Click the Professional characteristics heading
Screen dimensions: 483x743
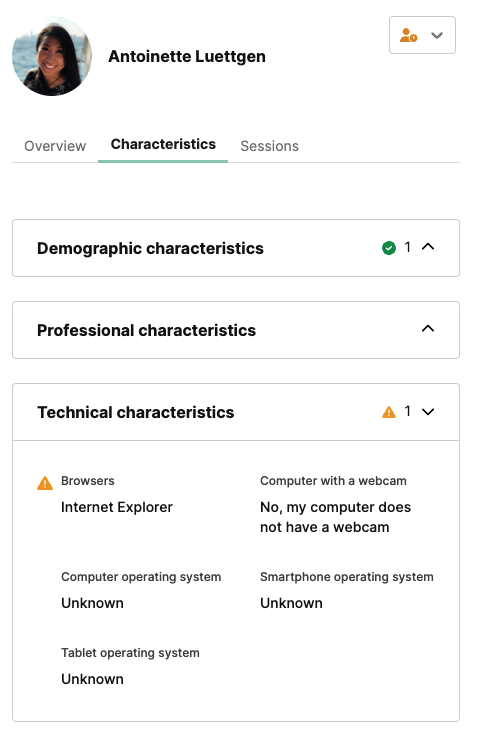(x=146, y=330)
